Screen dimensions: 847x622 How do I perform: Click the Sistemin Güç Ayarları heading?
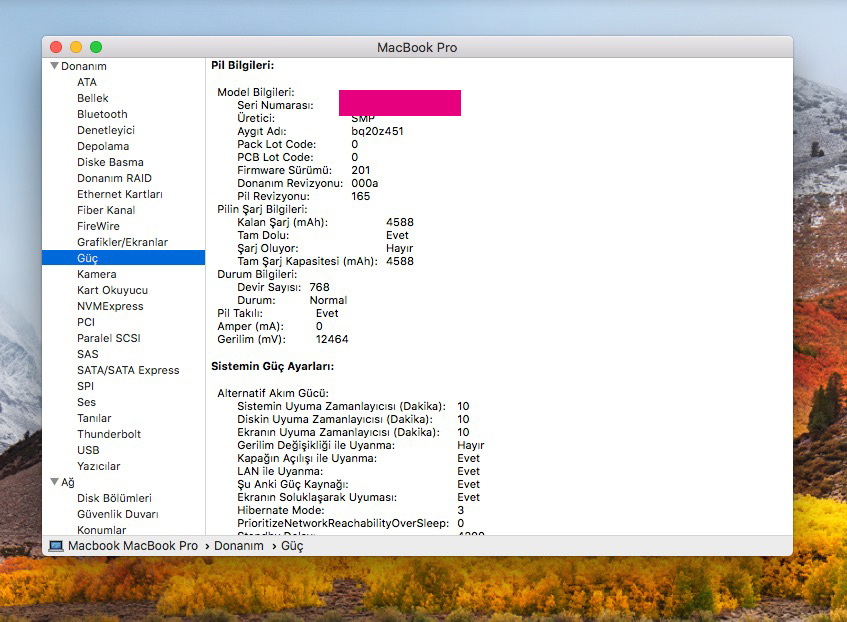tap(272, 366)
